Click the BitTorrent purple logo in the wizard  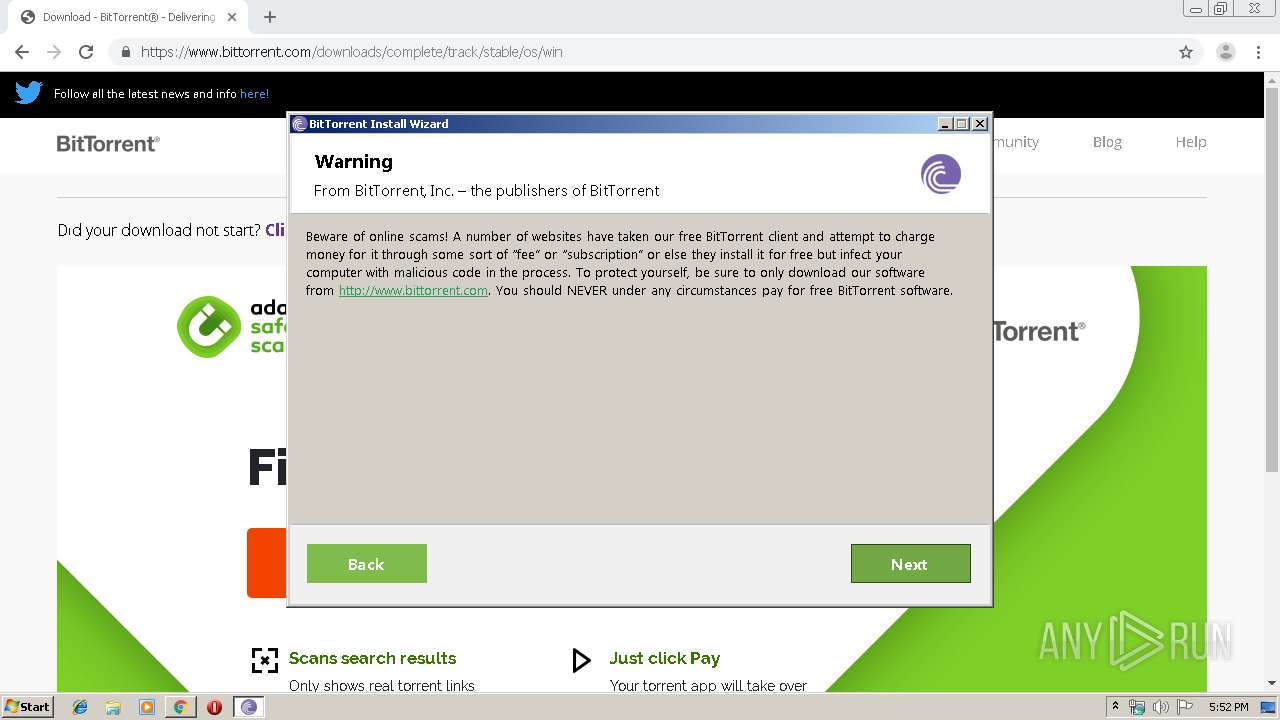point(940,174)
